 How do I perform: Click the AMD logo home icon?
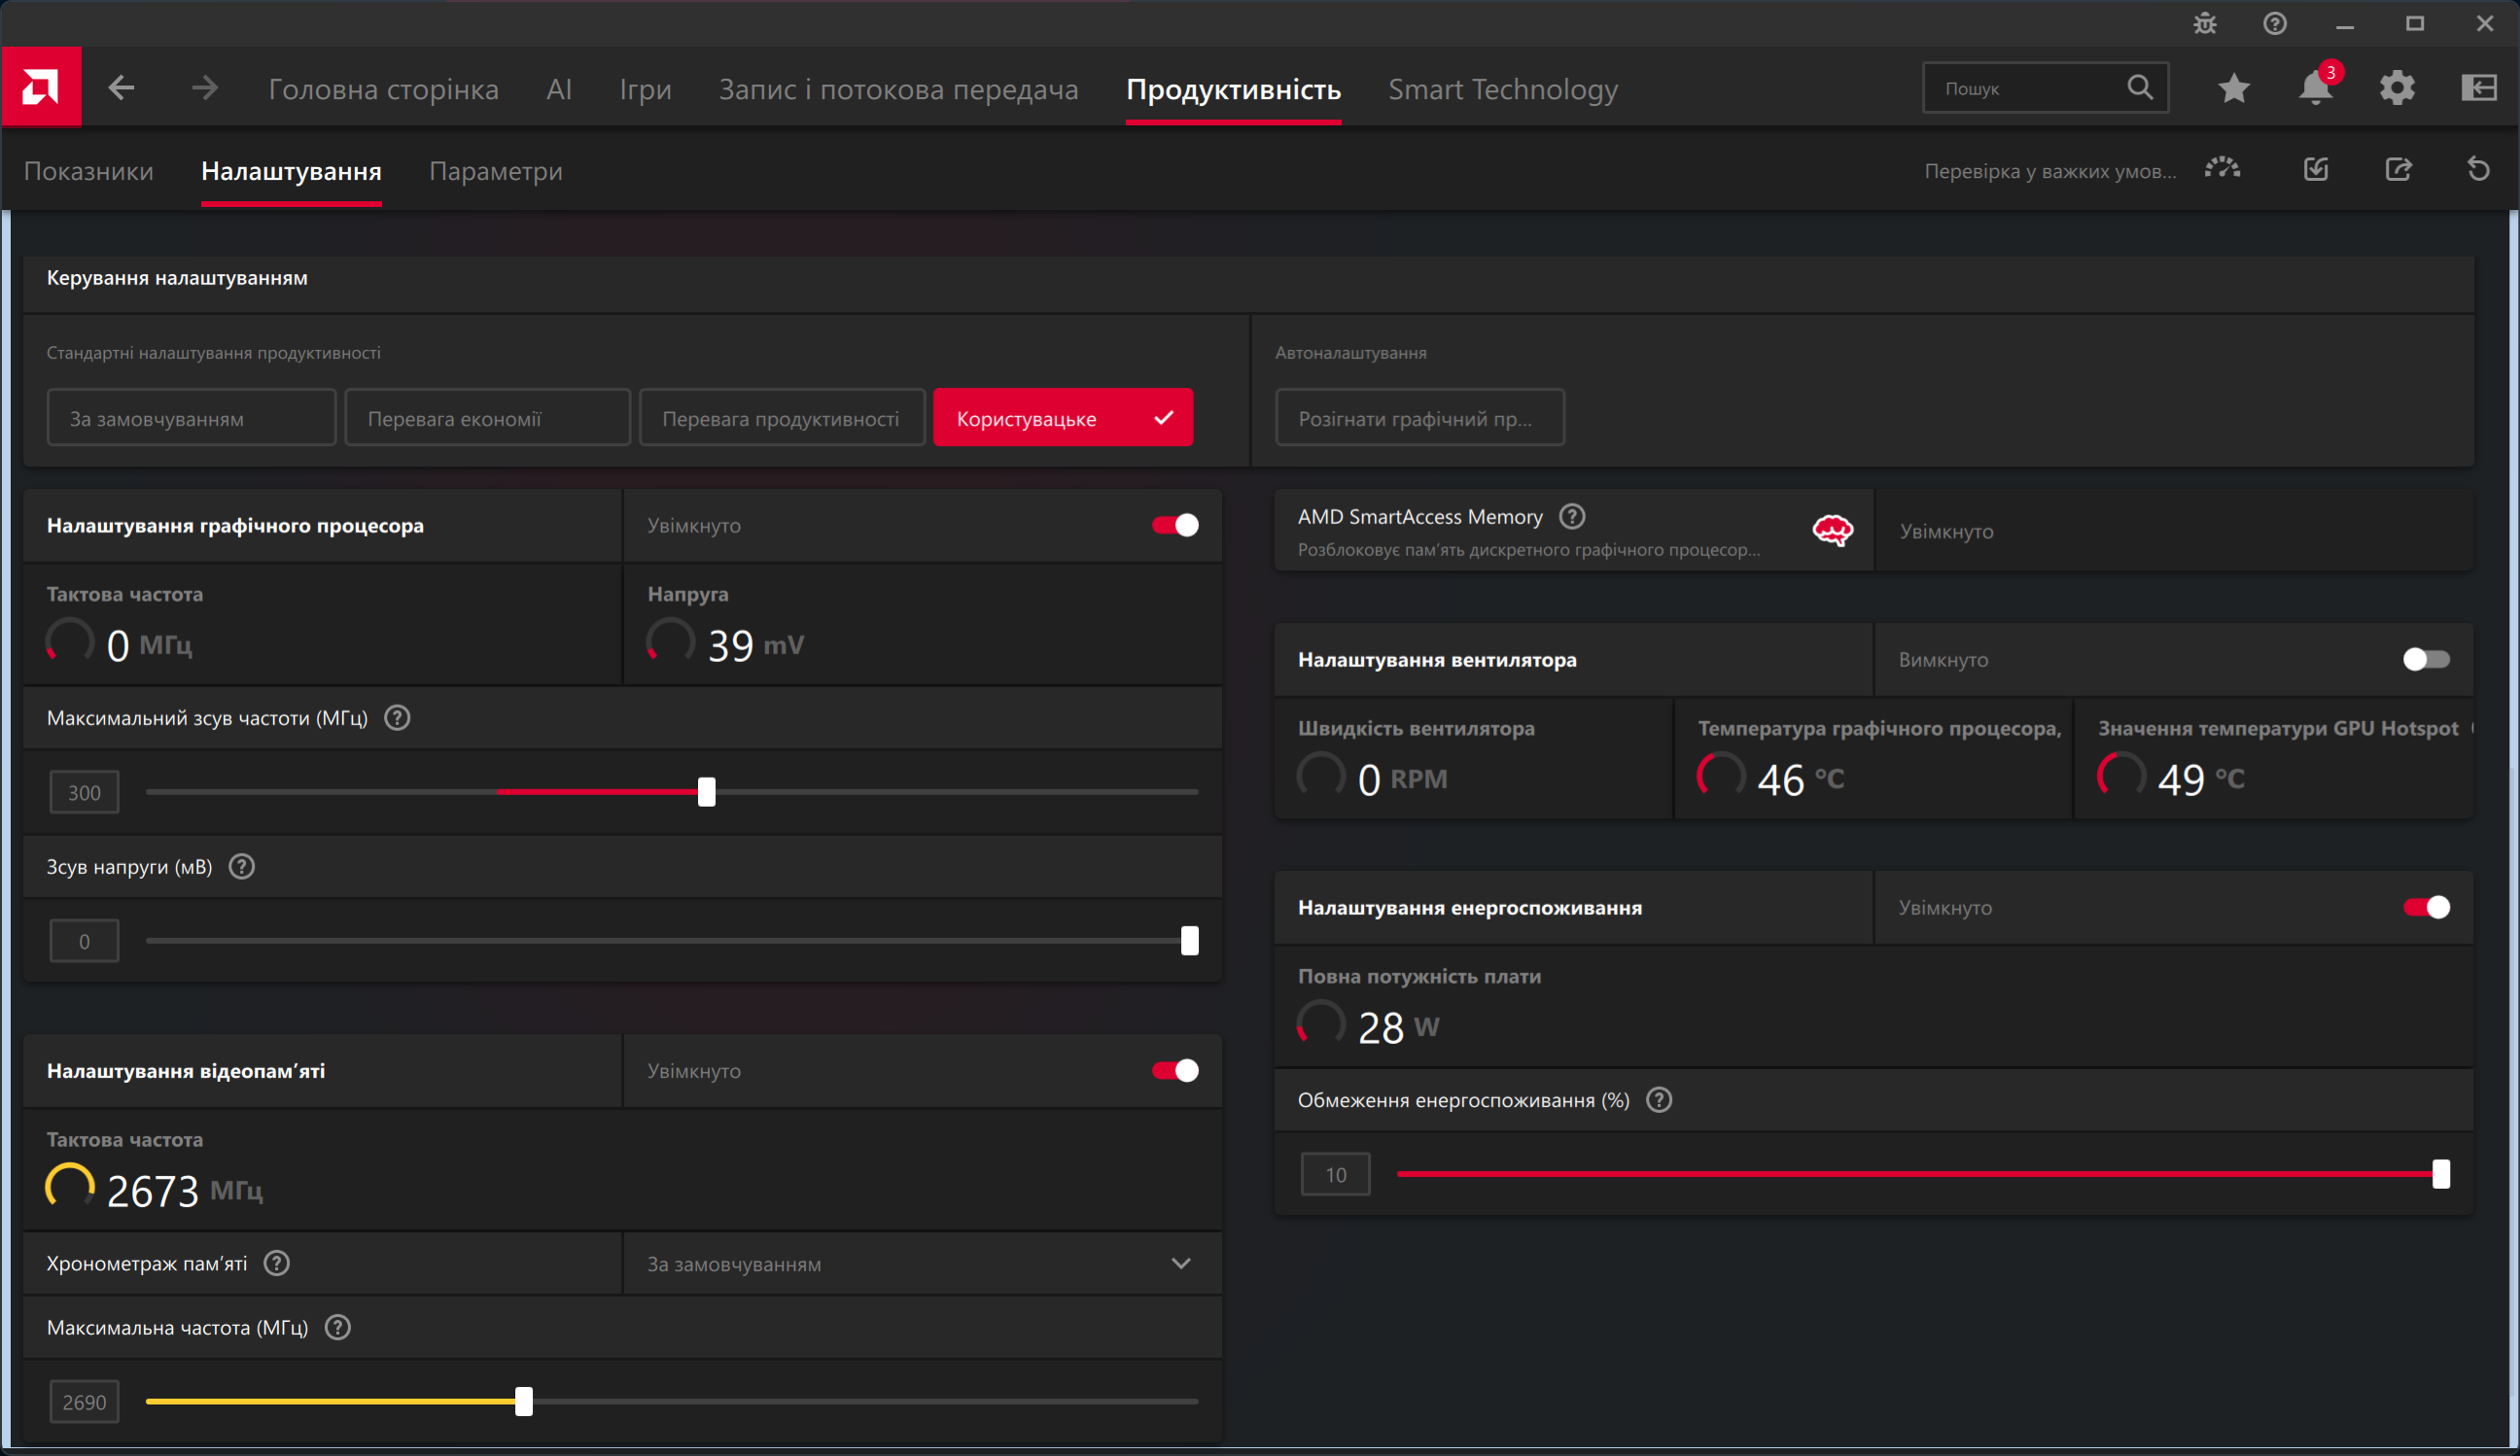pos(41,88)
